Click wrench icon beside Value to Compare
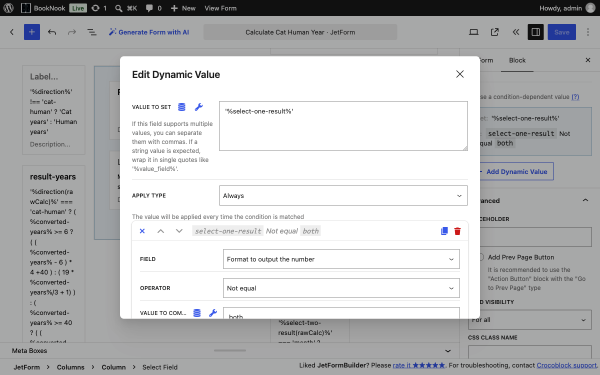Screen dimensions: 600x375 click(x=213, y=313)
